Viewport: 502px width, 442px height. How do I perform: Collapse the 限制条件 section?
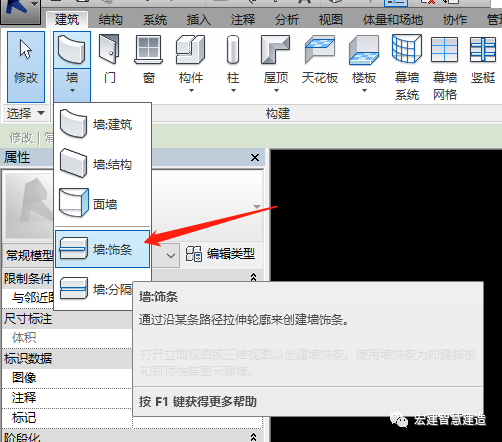[x=253, y=277]
